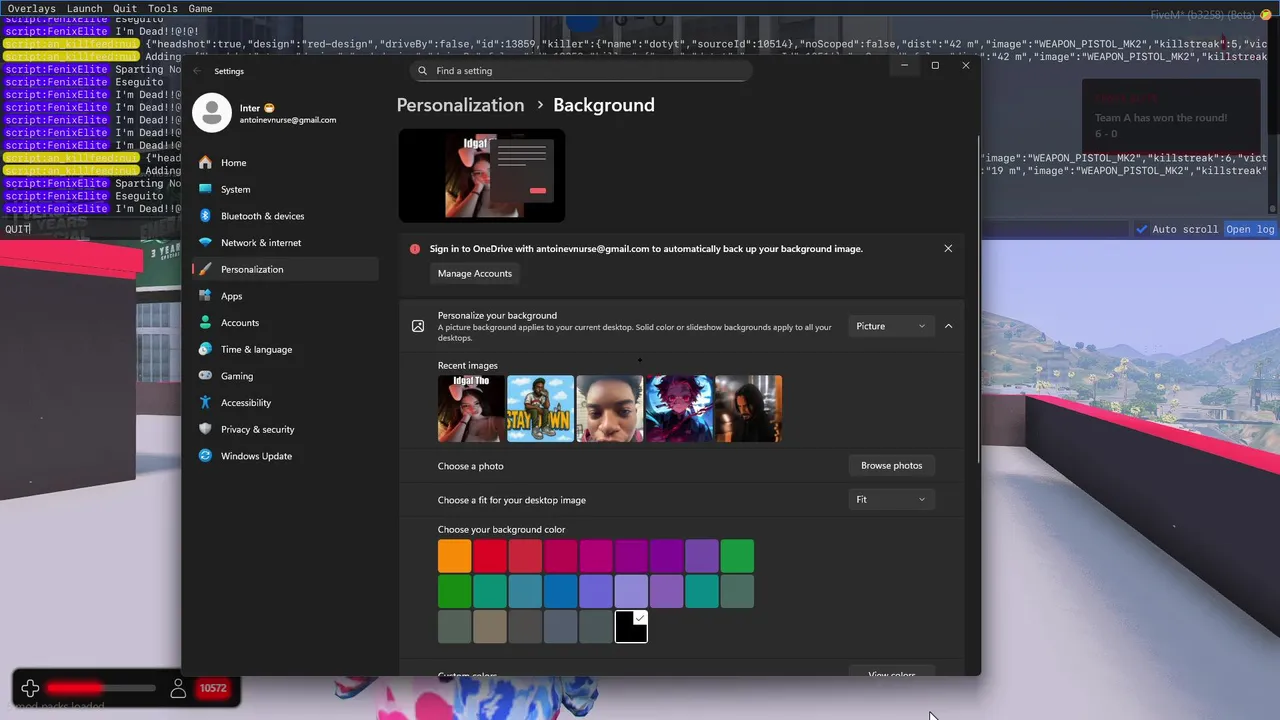The image size is (1280, 720).
Task: Click Open log button in console
Action: pos(1251,229)
